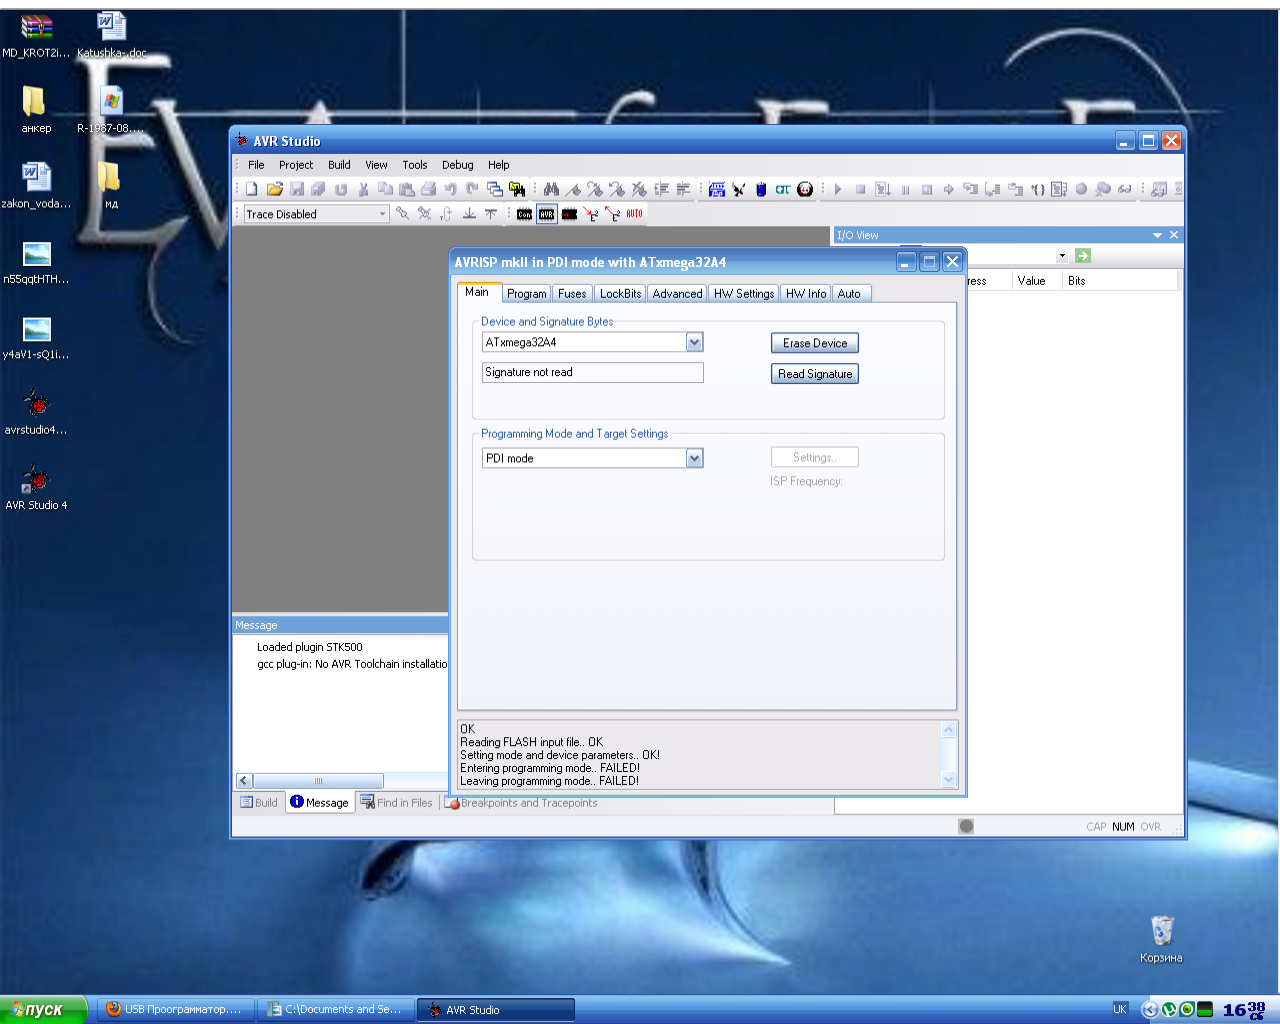Viewport: 1280px width, 1024px height.
Task: Click the Signature not read field
Action: 593,372
